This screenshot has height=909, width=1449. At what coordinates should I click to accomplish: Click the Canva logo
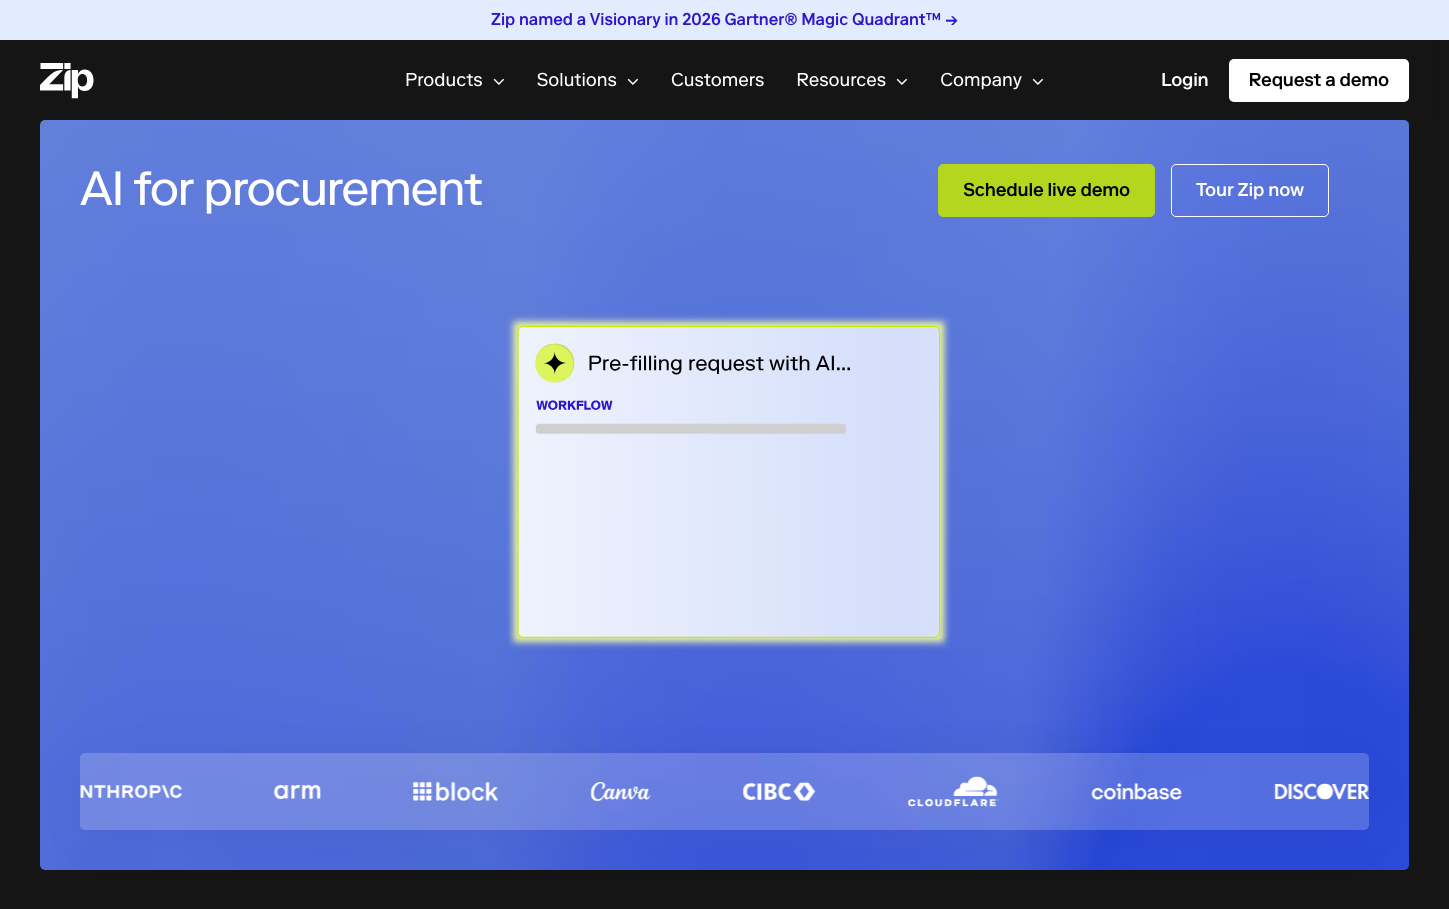620,791
